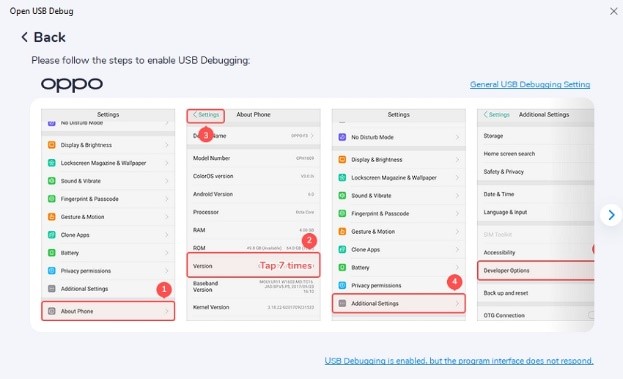Click the Kernel Version row
This screenshot has width=623, height=379.
coord(253,307)
